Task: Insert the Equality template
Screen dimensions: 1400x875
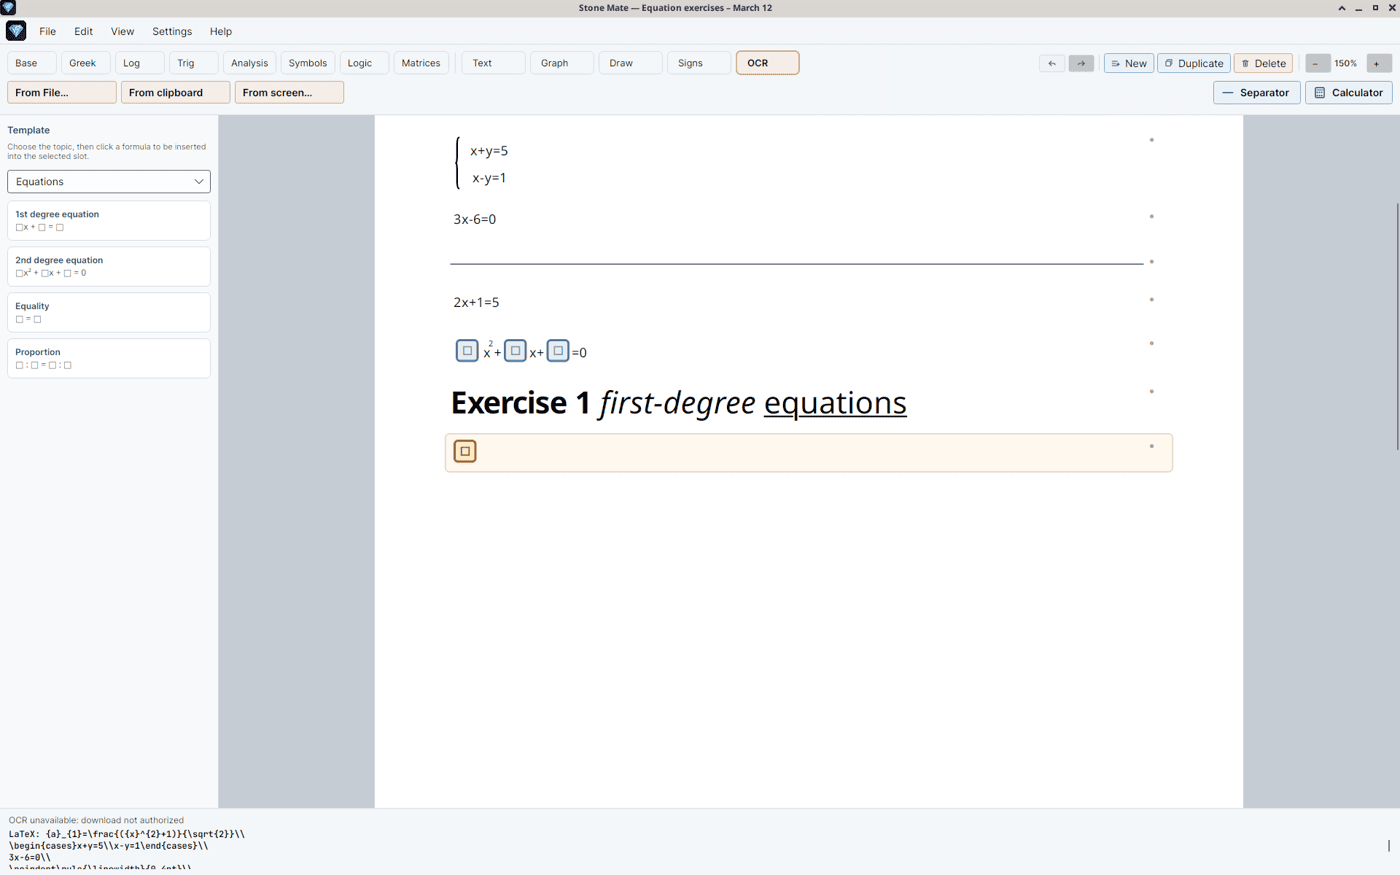Action: [x=109, y=313]
